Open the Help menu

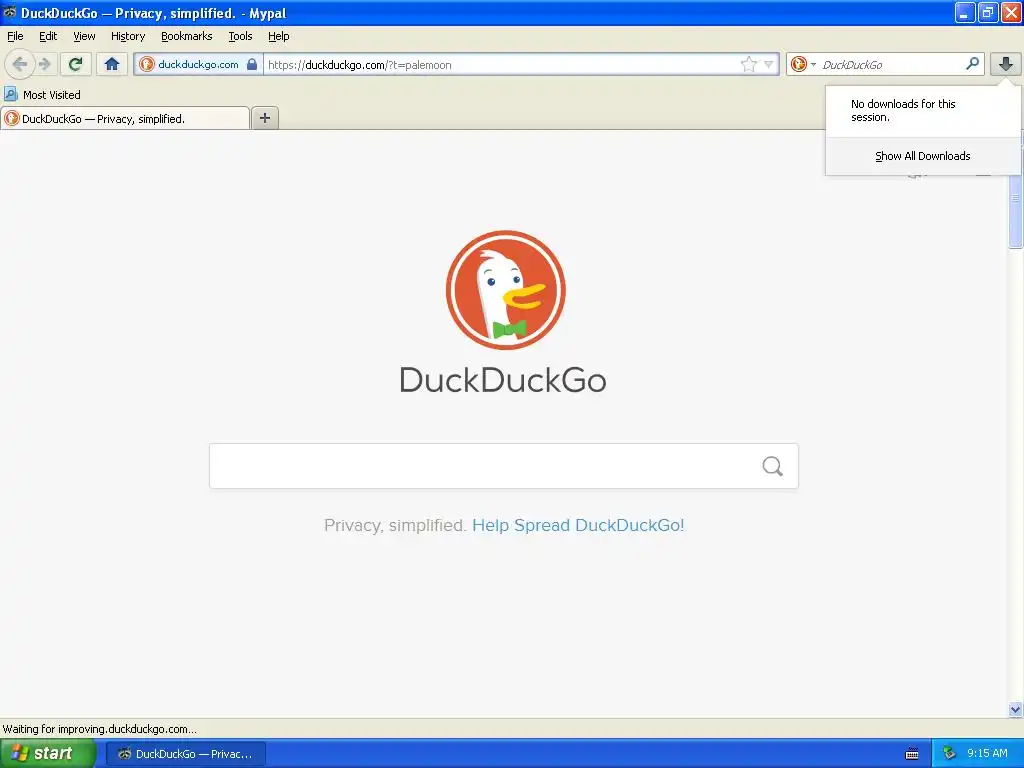coord(279,36)
